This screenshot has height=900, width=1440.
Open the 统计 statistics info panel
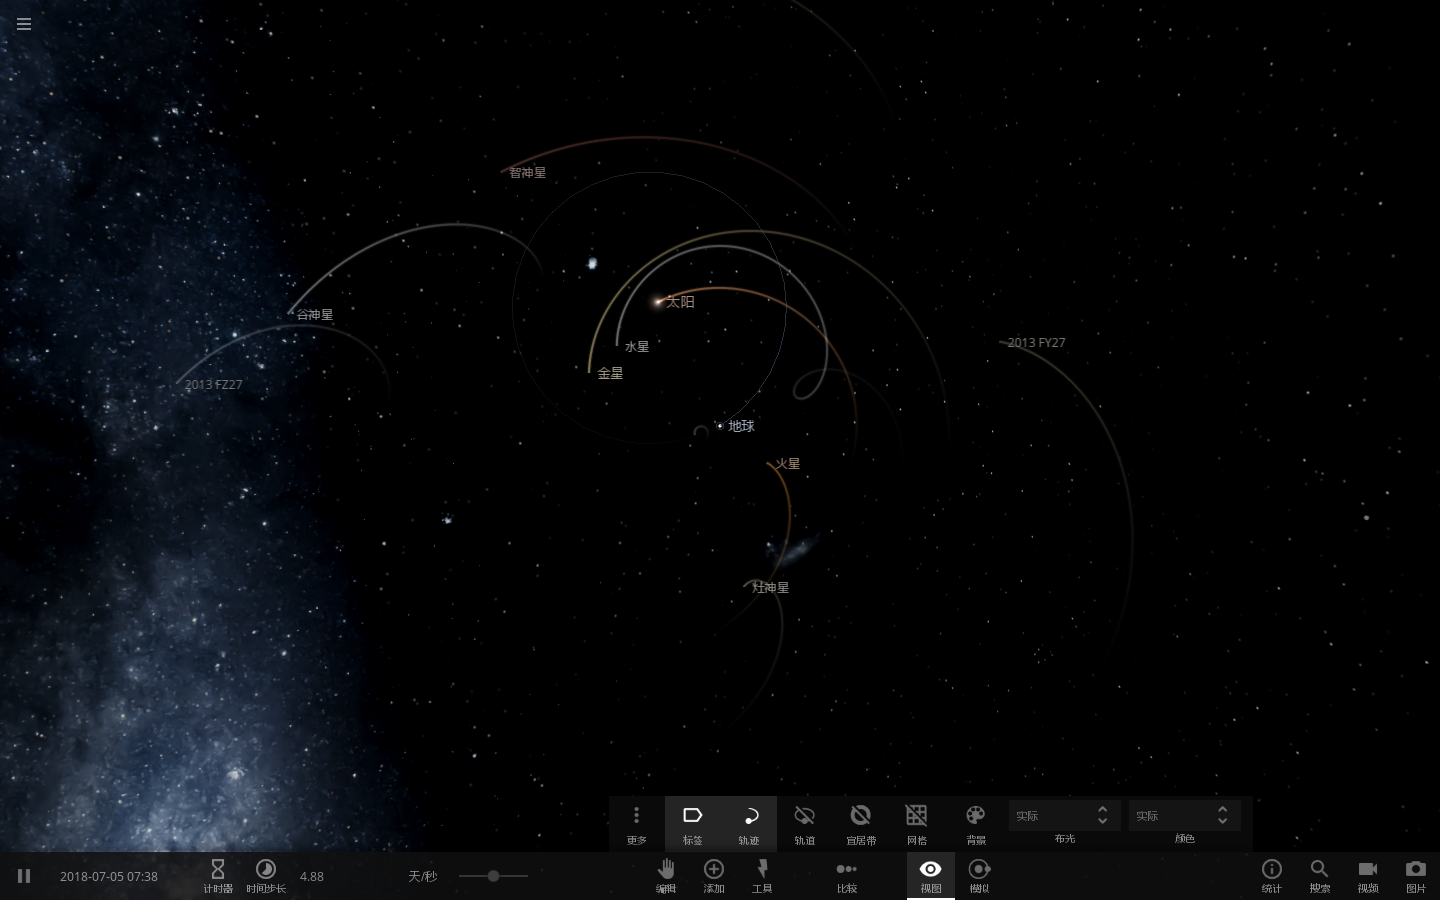coord(1272,875)
